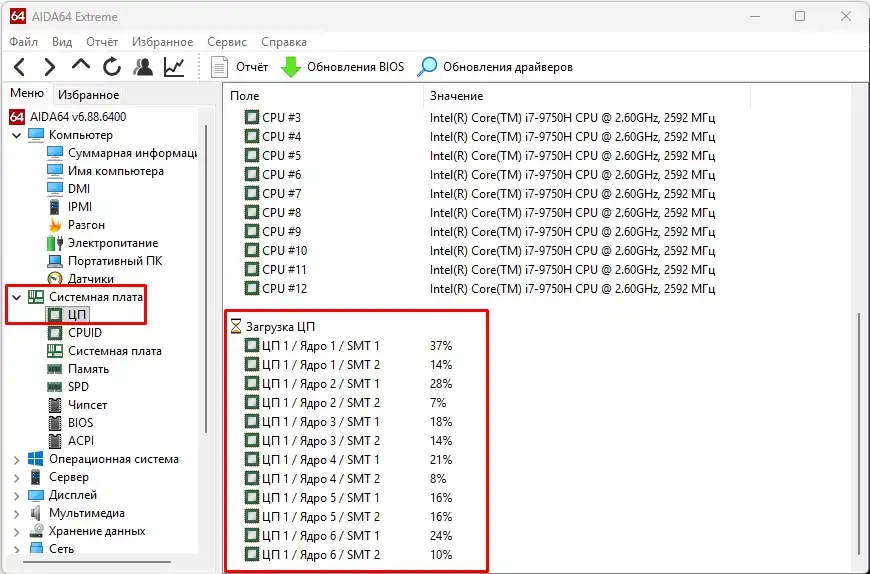This screenshot has height=574, width=870.
Task: Select row ЦП 1 / Ядро 6 / SMT 2
Action: coord(348,555)
